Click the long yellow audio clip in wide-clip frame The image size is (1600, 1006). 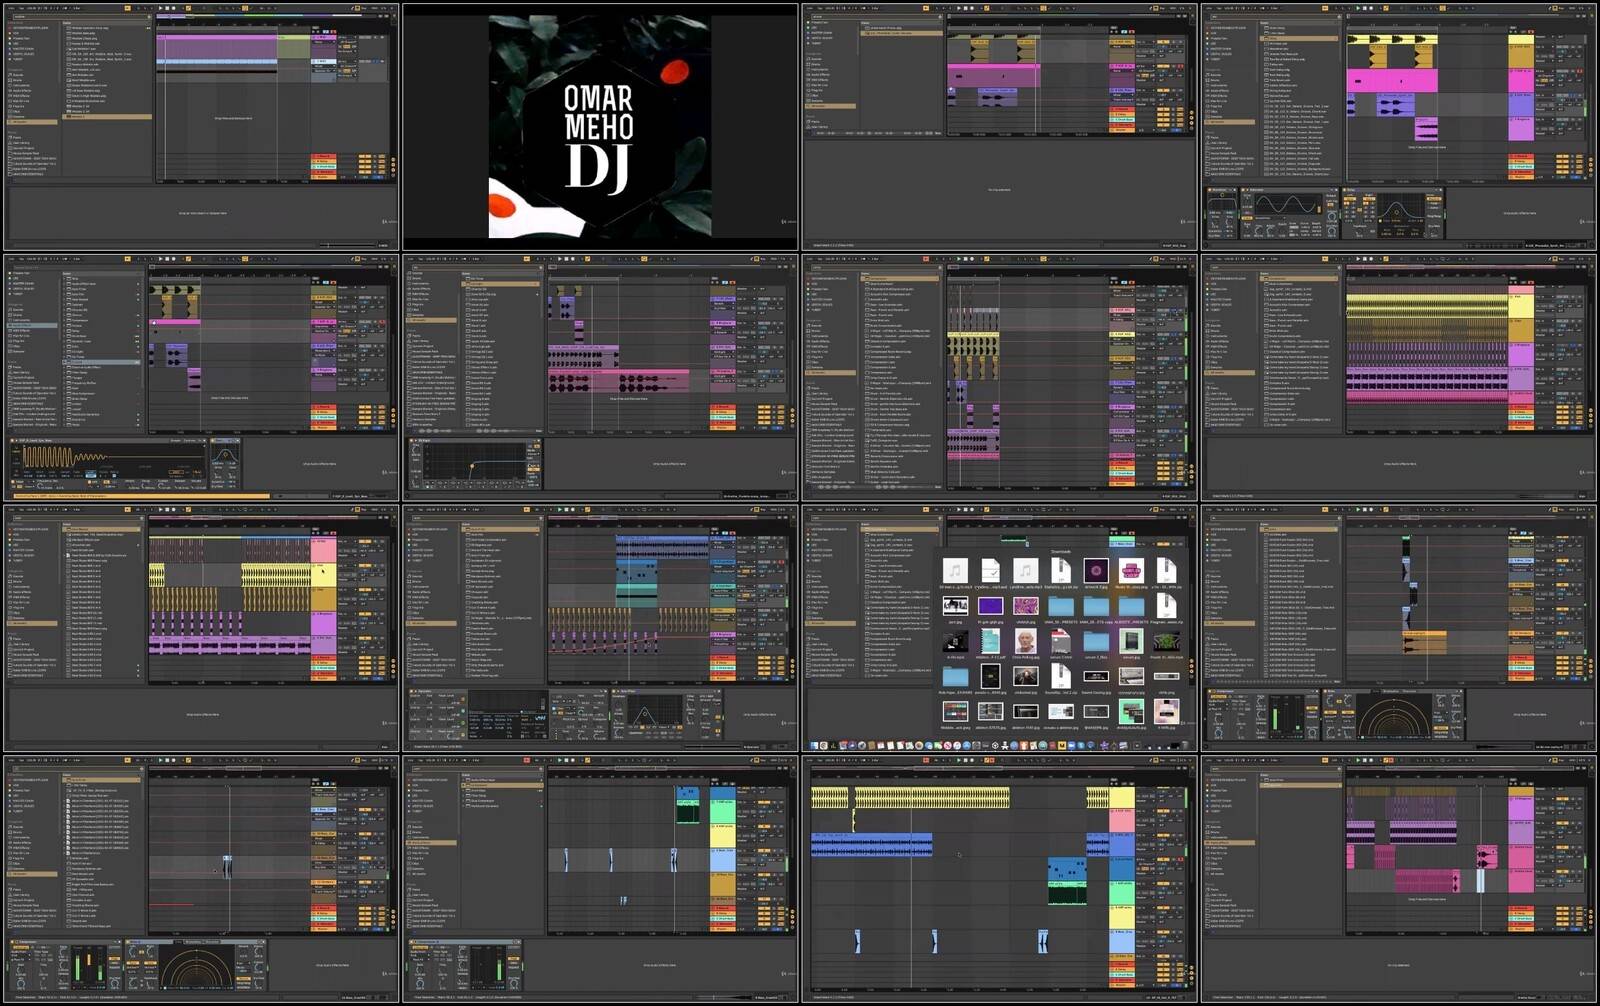(932, 798)
